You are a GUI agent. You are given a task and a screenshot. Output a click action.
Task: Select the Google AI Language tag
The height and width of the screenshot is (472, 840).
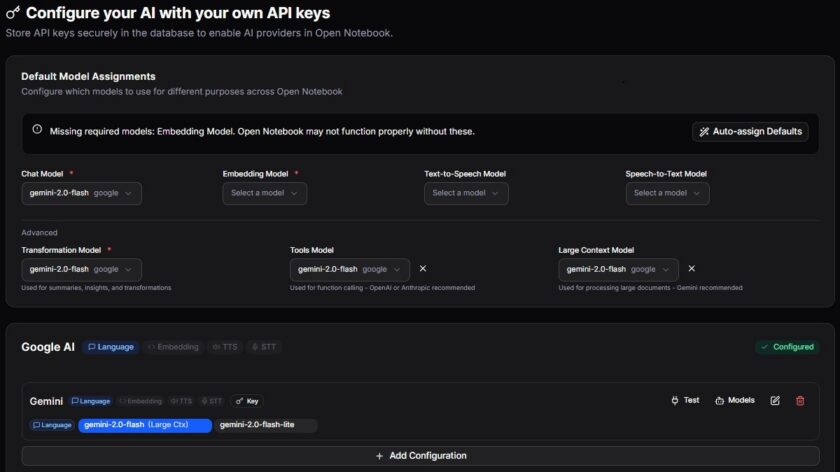point(111,347)
